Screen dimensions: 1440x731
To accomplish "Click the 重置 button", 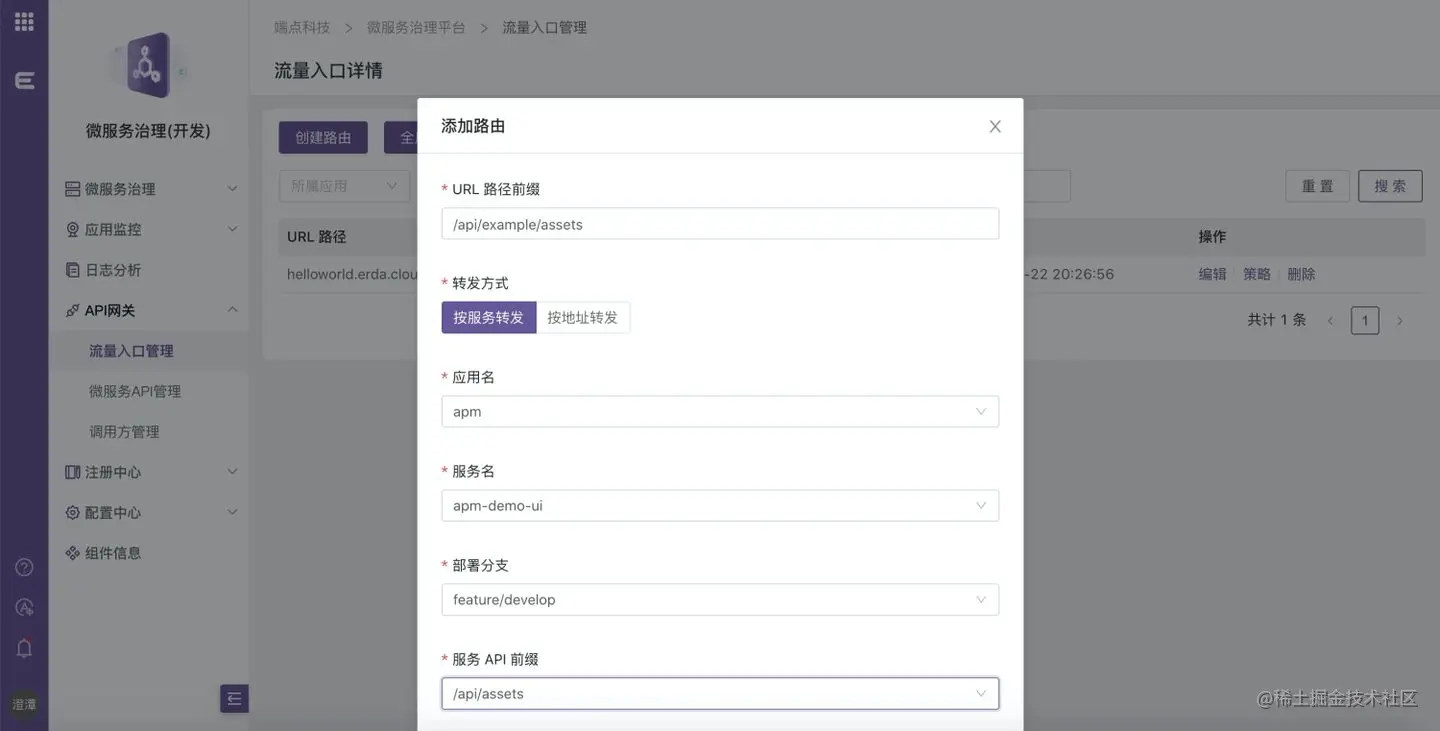I will tap(1318, 186).
